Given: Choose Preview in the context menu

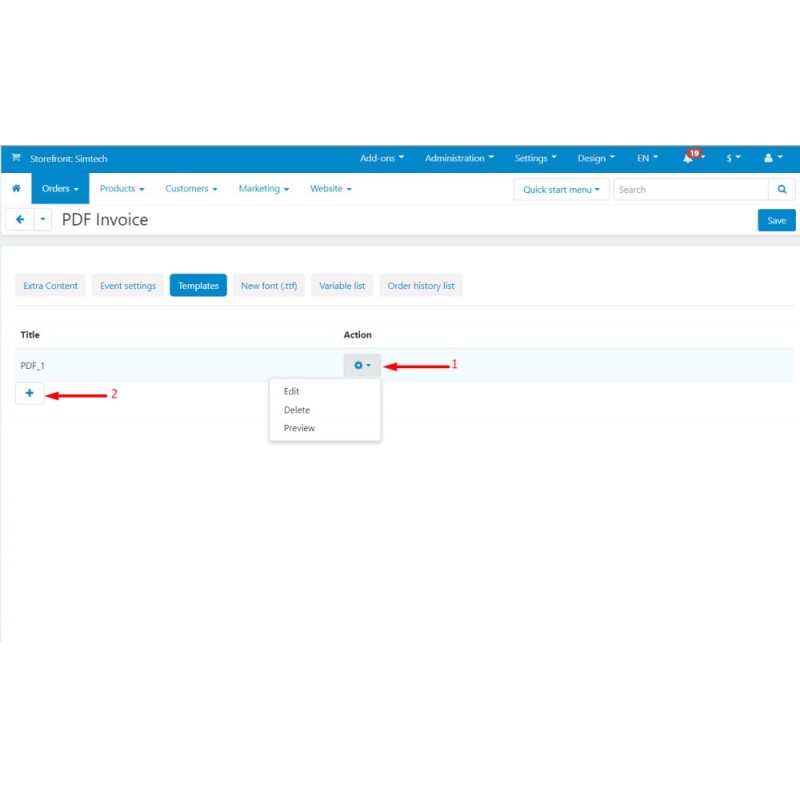Looking at the screenshot, I should coord(298,428).
